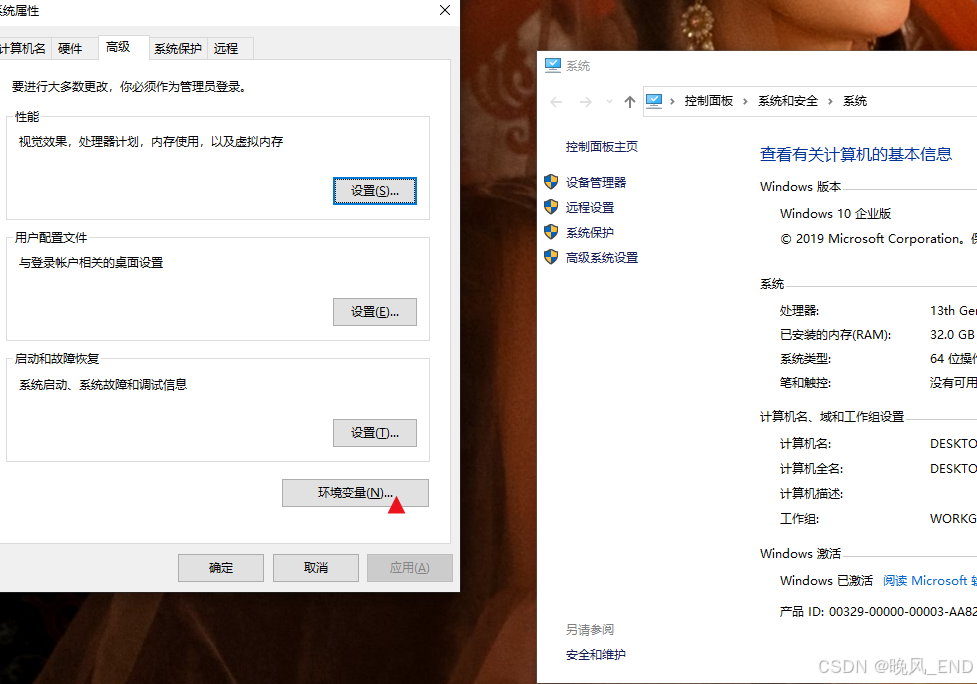Image resolution: width=977 pixels, height=684 pixels.
Task: Click the blue system icon beside 系统 heading
Action: [554, 65]
